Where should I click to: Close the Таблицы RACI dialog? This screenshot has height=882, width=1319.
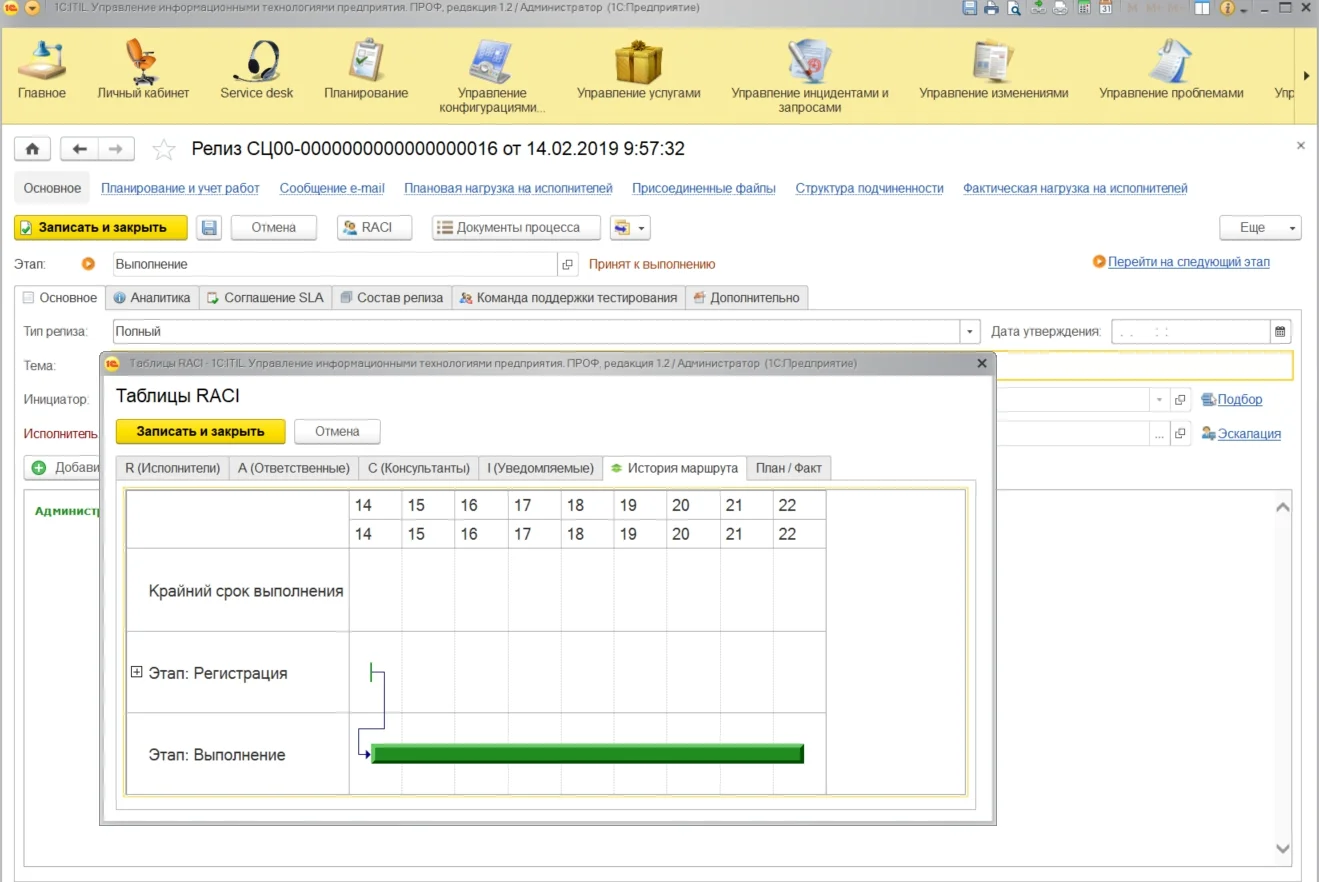pyautogui.click(x=982, y=364)
